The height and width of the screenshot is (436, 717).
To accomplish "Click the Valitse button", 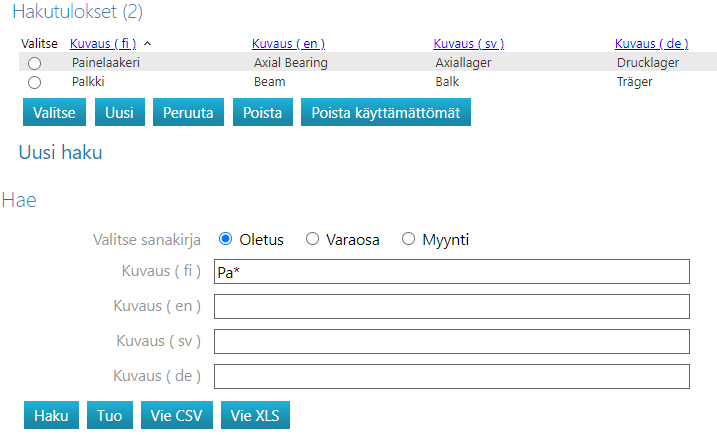I will [54, 112].
